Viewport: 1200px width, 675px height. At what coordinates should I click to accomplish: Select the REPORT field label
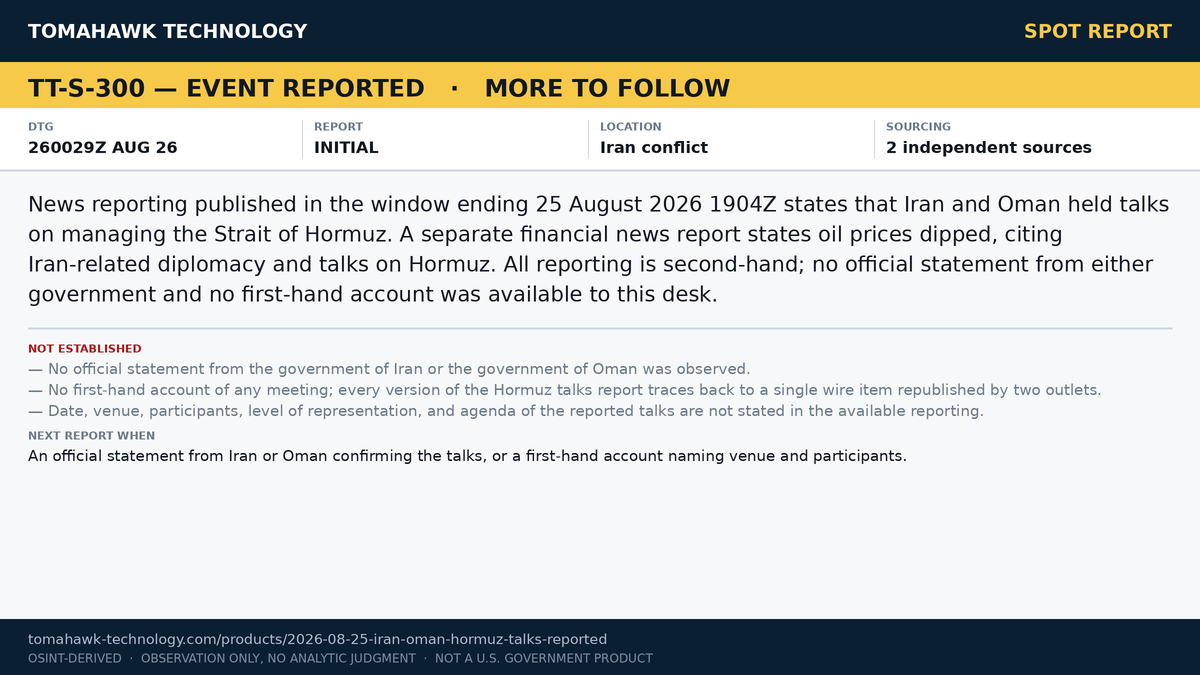pyautogui.click(x=338, y=127)
